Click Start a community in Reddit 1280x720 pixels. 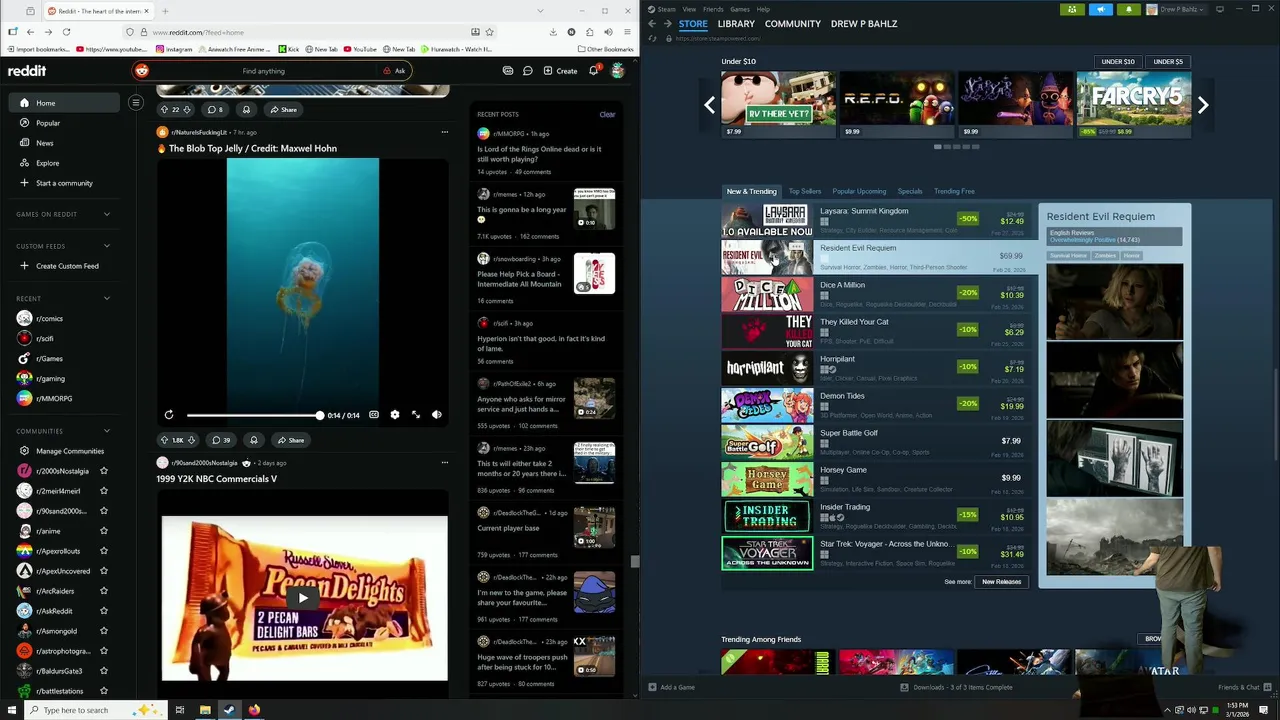(64, 183)
